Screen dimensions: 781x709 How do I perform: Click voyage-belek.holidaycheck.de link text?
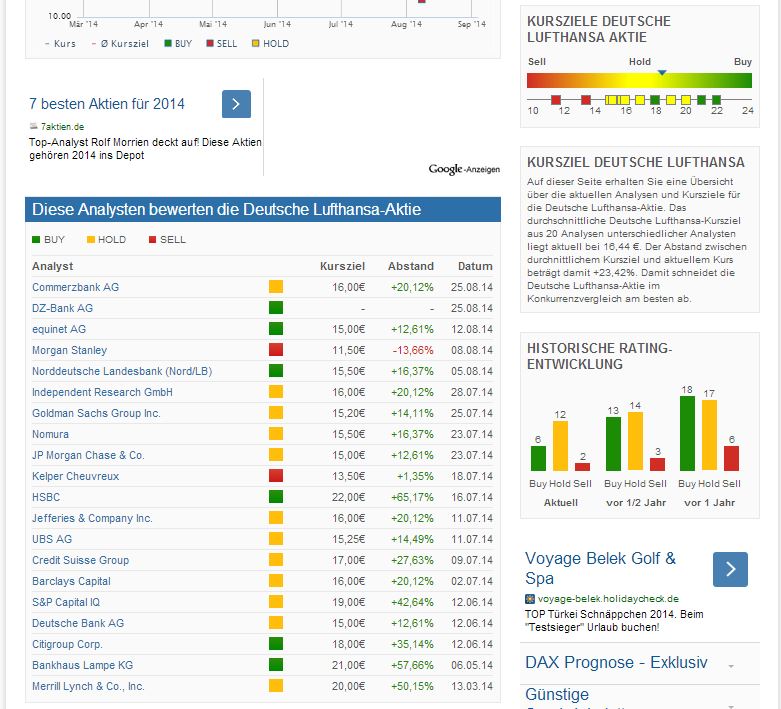coord(608,598)
